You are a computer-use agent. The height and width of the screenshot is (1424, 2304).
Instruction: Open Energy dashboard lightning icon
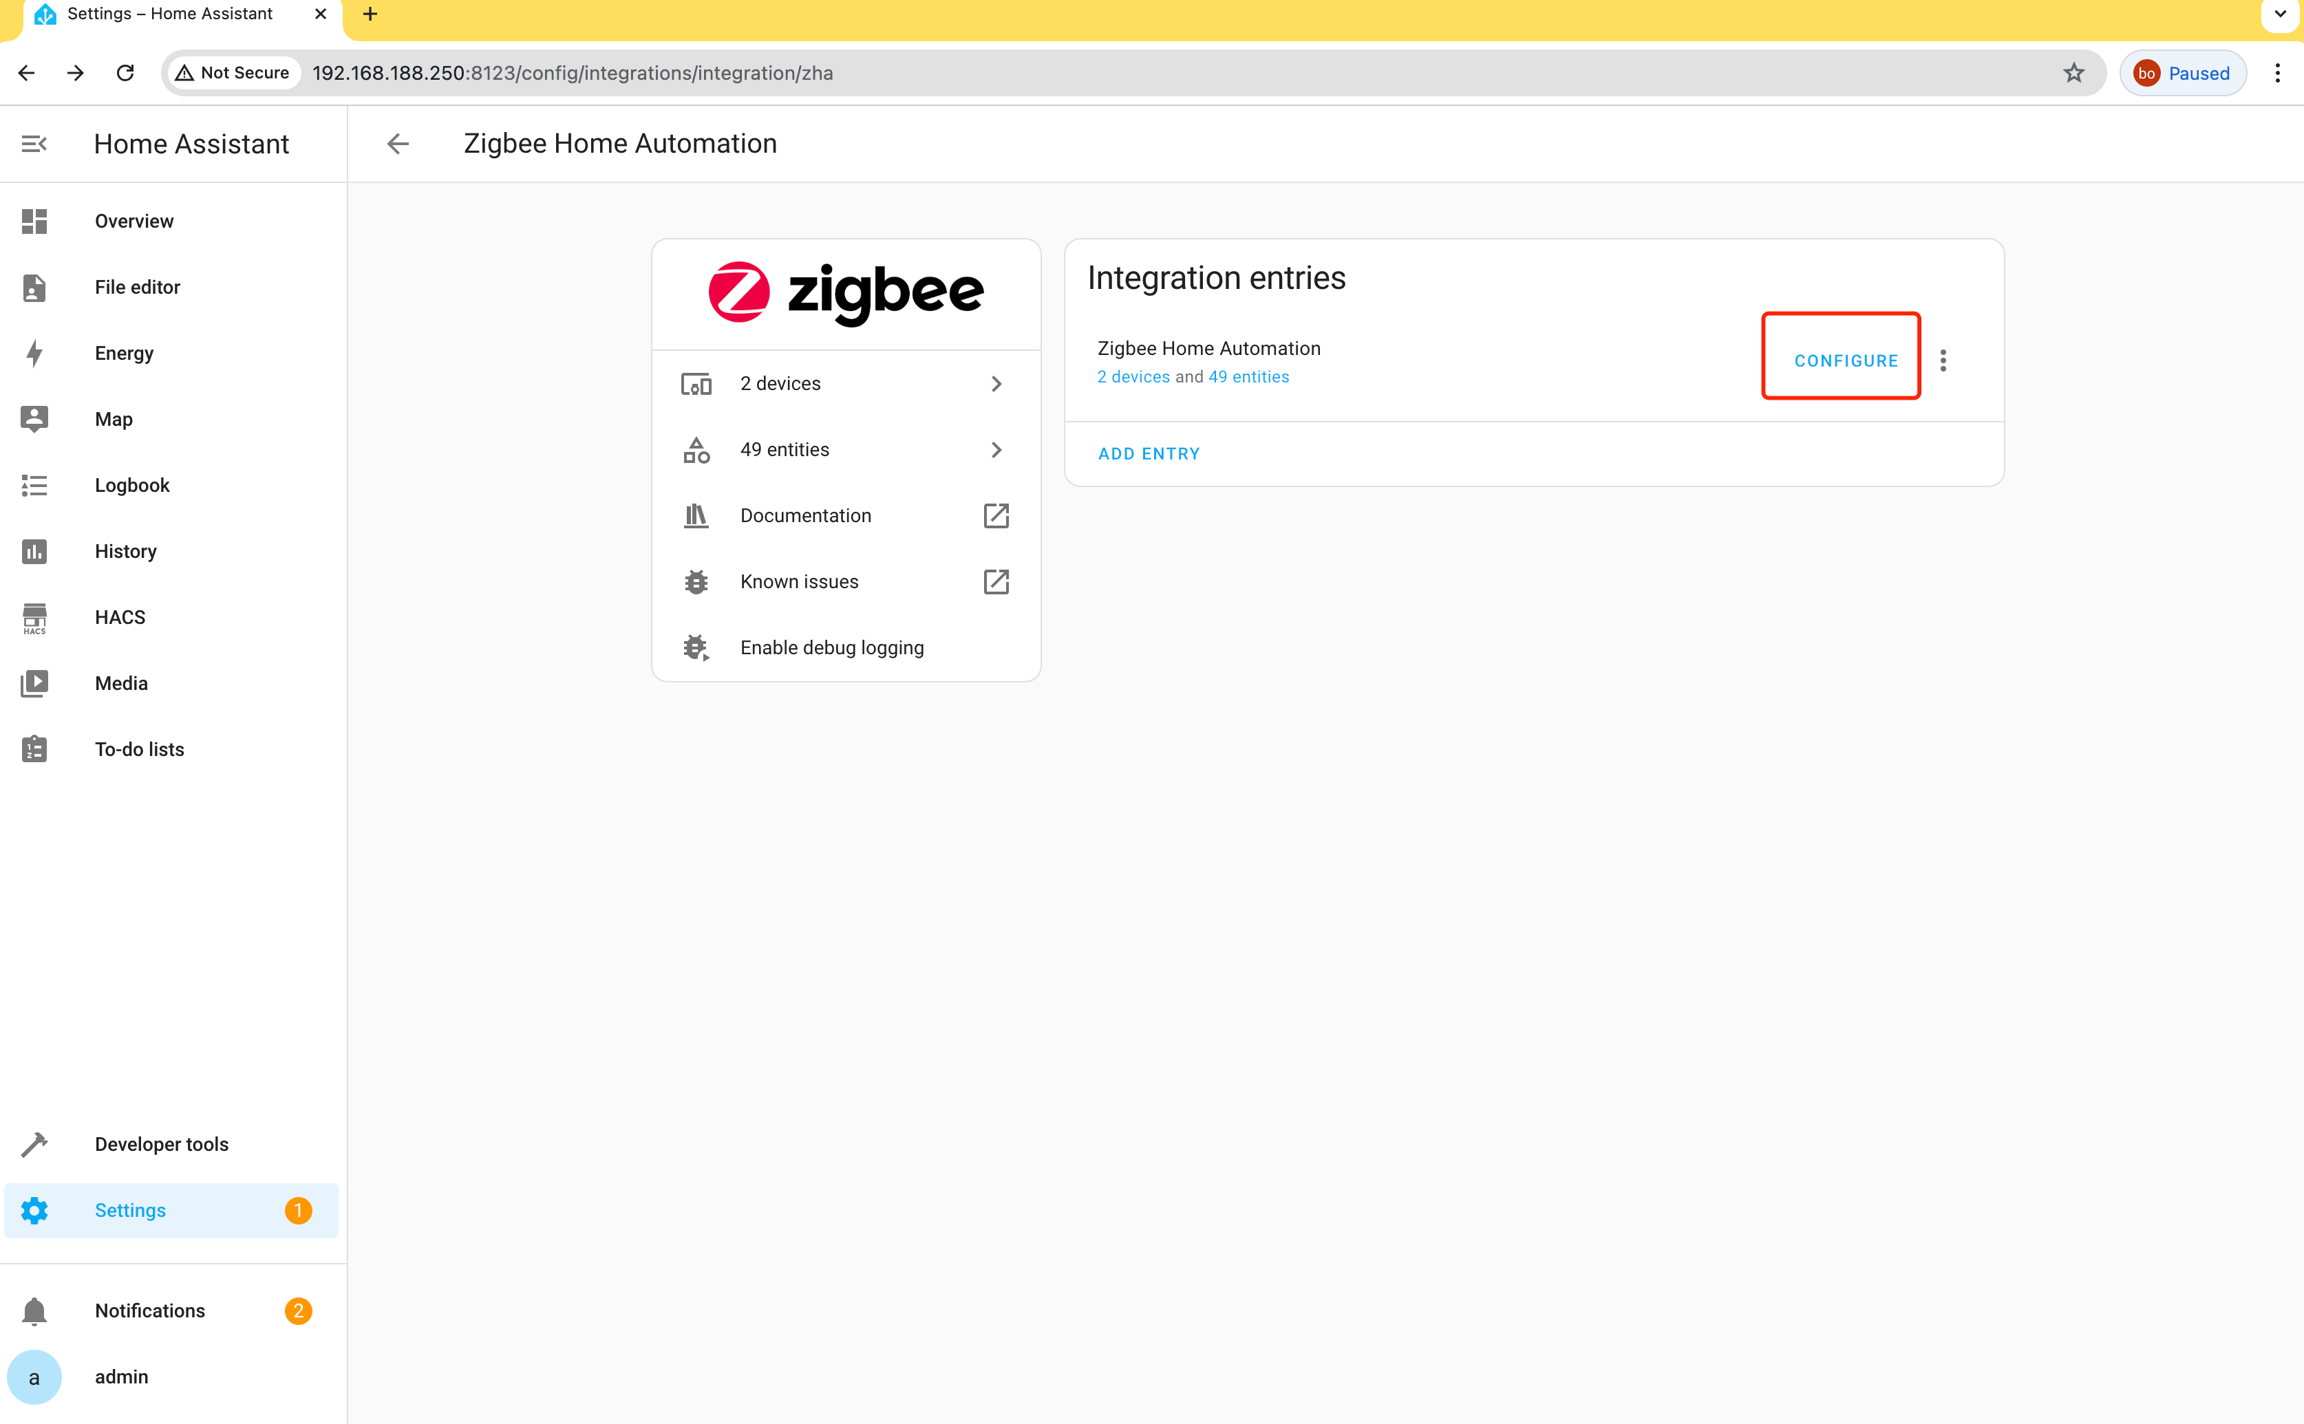[34, 353]
